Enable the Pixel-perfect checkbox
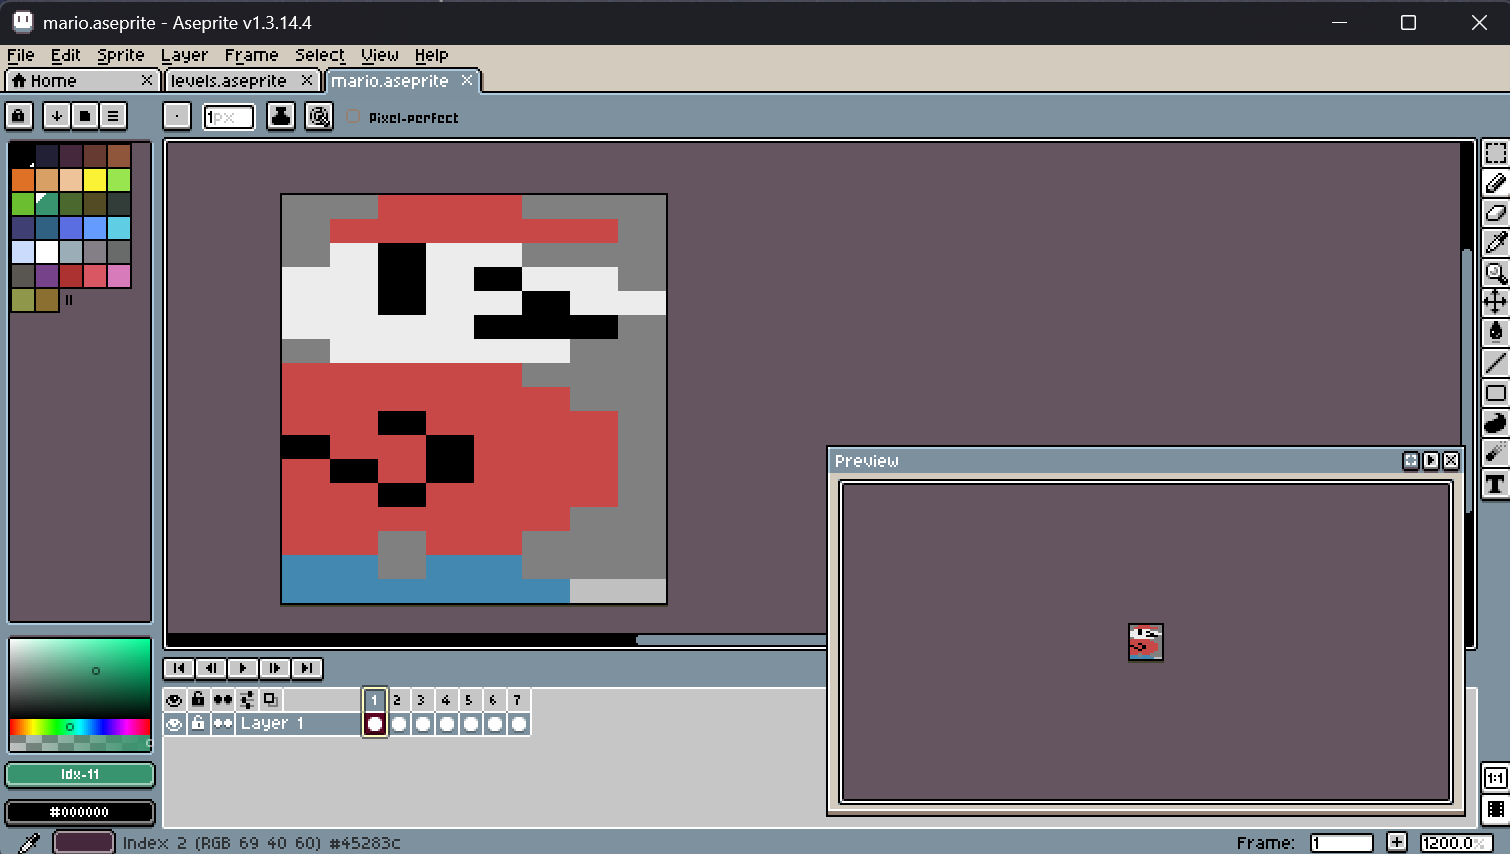The image size is (1510, 854). [x=353, y=117]
